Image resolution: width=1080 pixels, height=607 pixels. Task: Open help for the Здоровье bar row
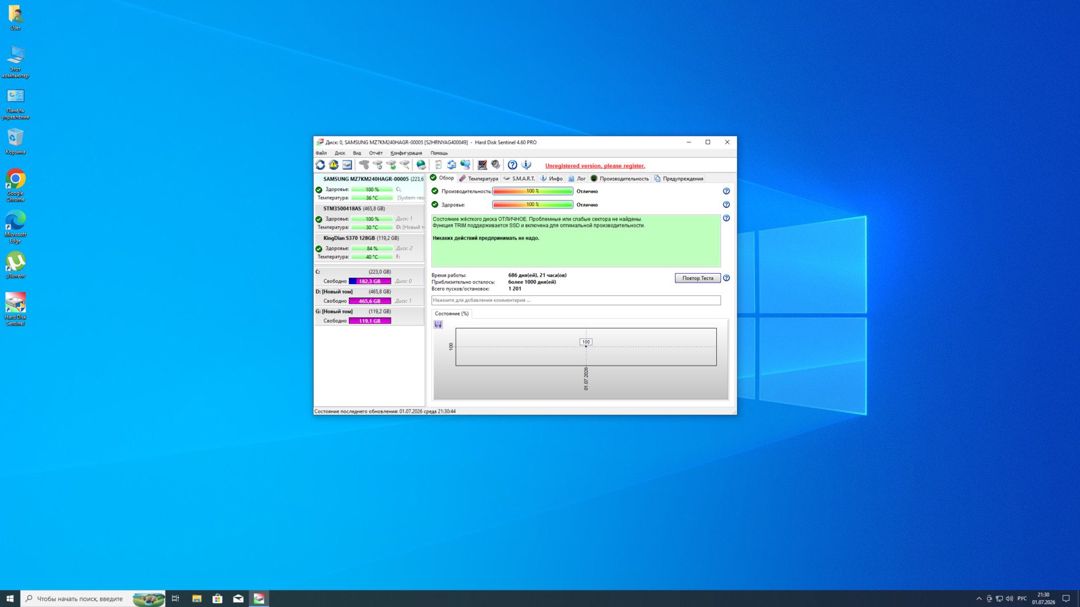pyautogui.click(x=726, y=205)
